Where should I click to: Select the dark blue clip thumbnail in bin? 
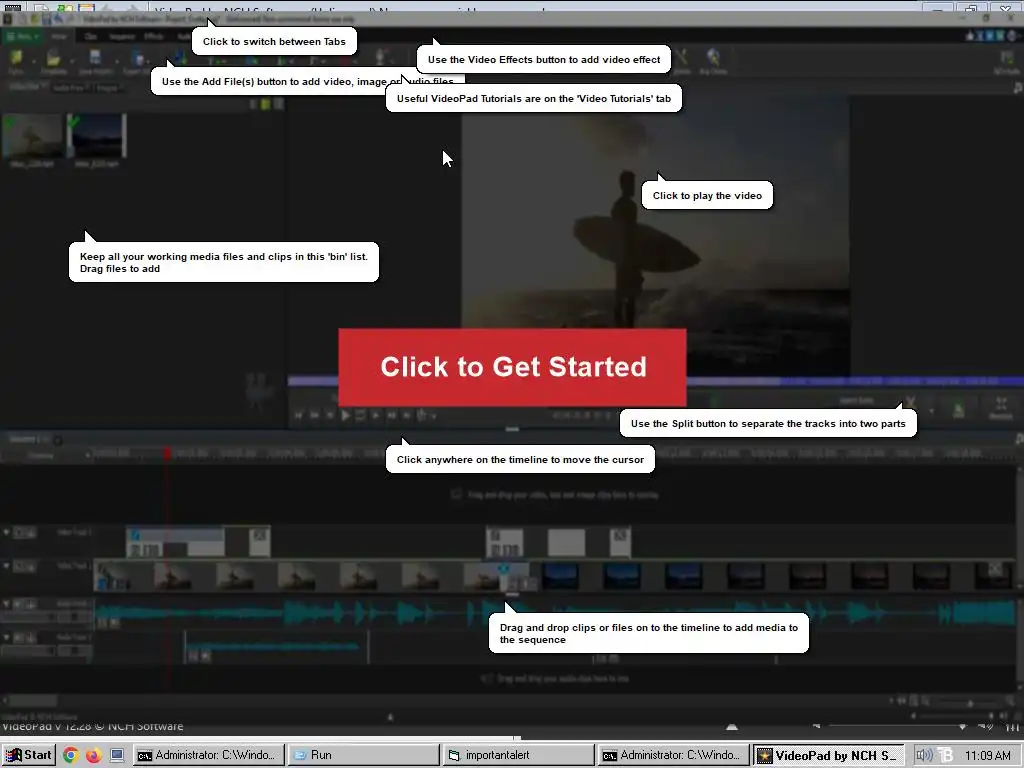pos(97,135)
